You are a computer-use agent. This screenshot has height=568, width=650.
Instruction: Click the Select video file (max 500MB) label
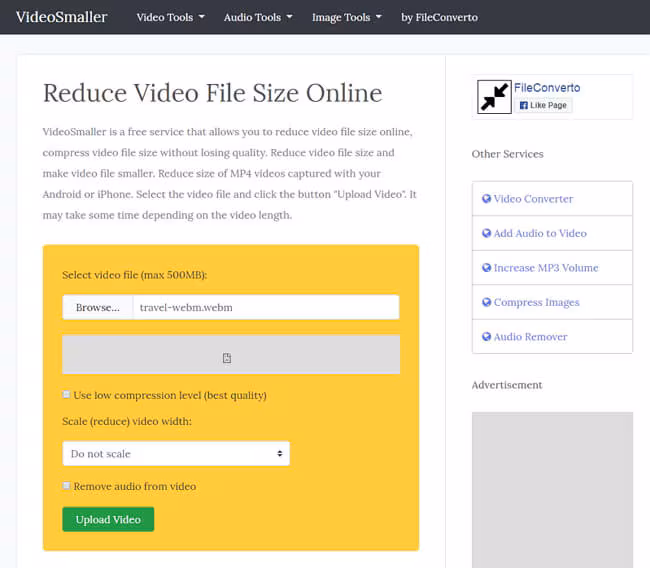click(135, 275)
